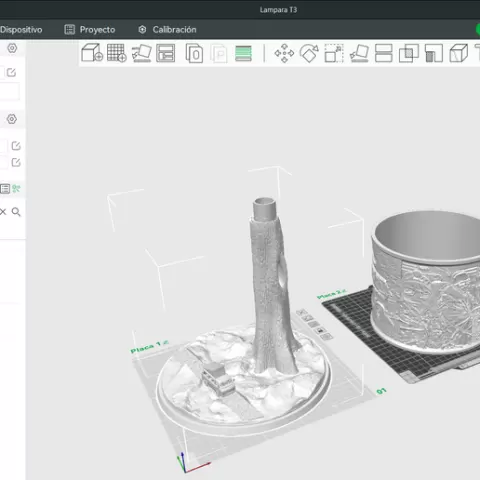Click the Add plate grid icon
Viewport: 480px width, 480px height.
(117, 53)
